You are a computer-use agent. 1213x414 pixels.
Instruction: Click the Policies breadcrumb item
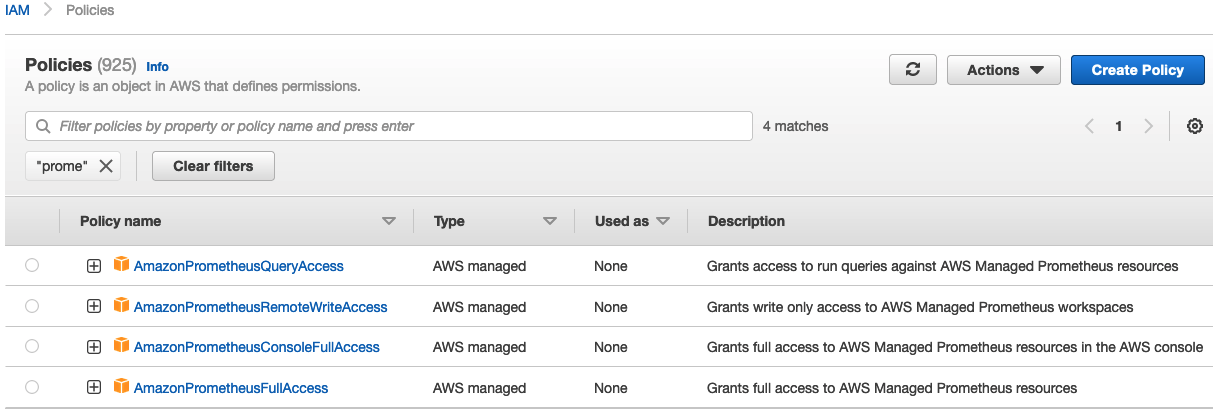90,10
